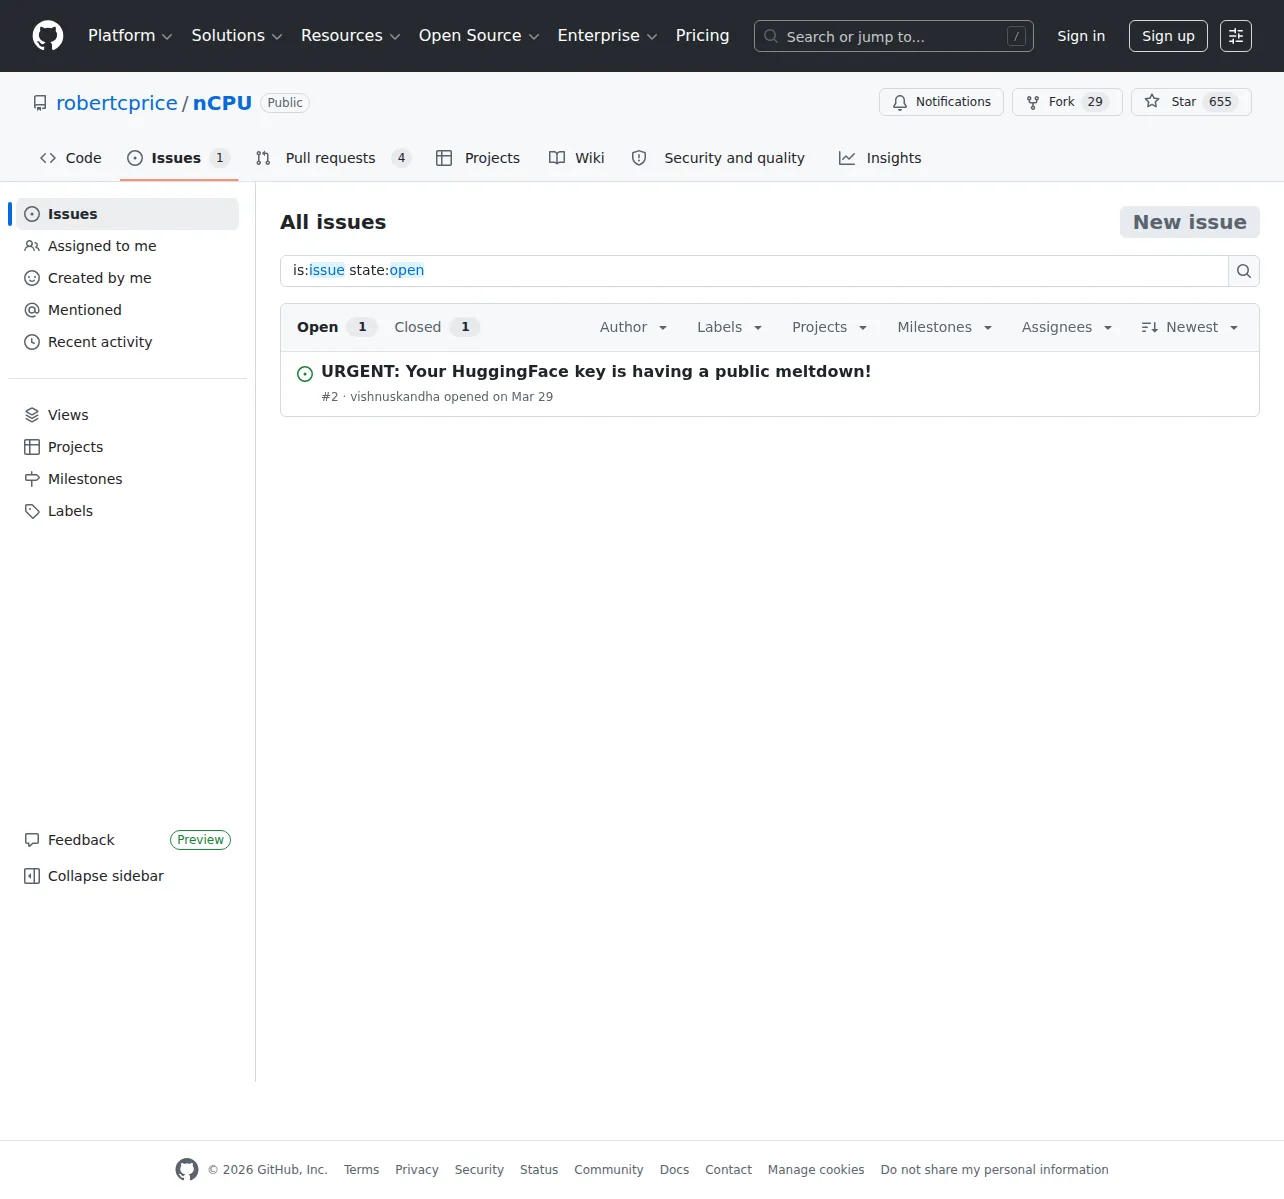Viewport: 1284px width, 1199px height.
Task: Open the nCPU repository link
Action: coord(222,103)
